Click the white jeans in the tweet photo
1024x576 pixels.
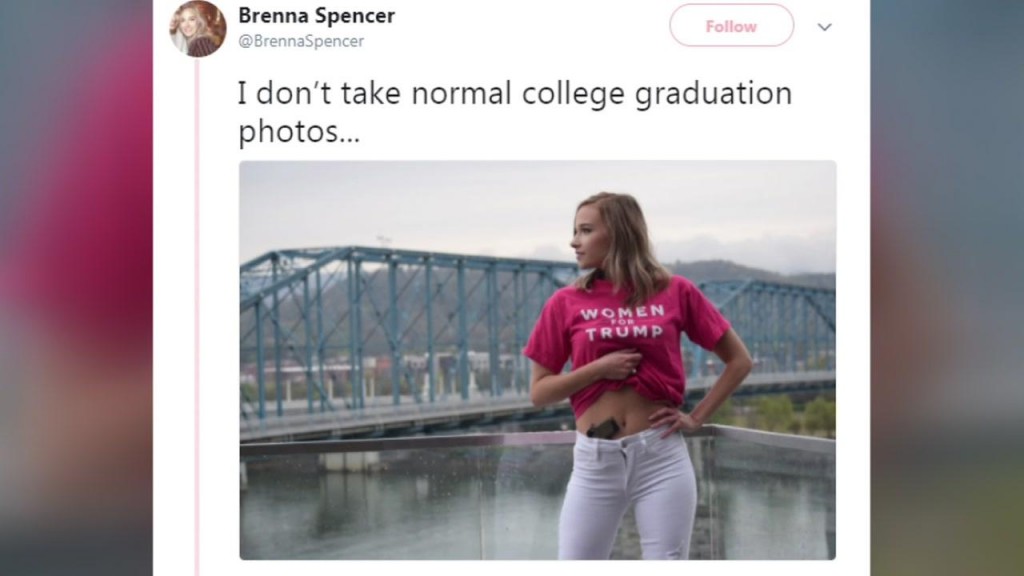[x=627, y=496]
